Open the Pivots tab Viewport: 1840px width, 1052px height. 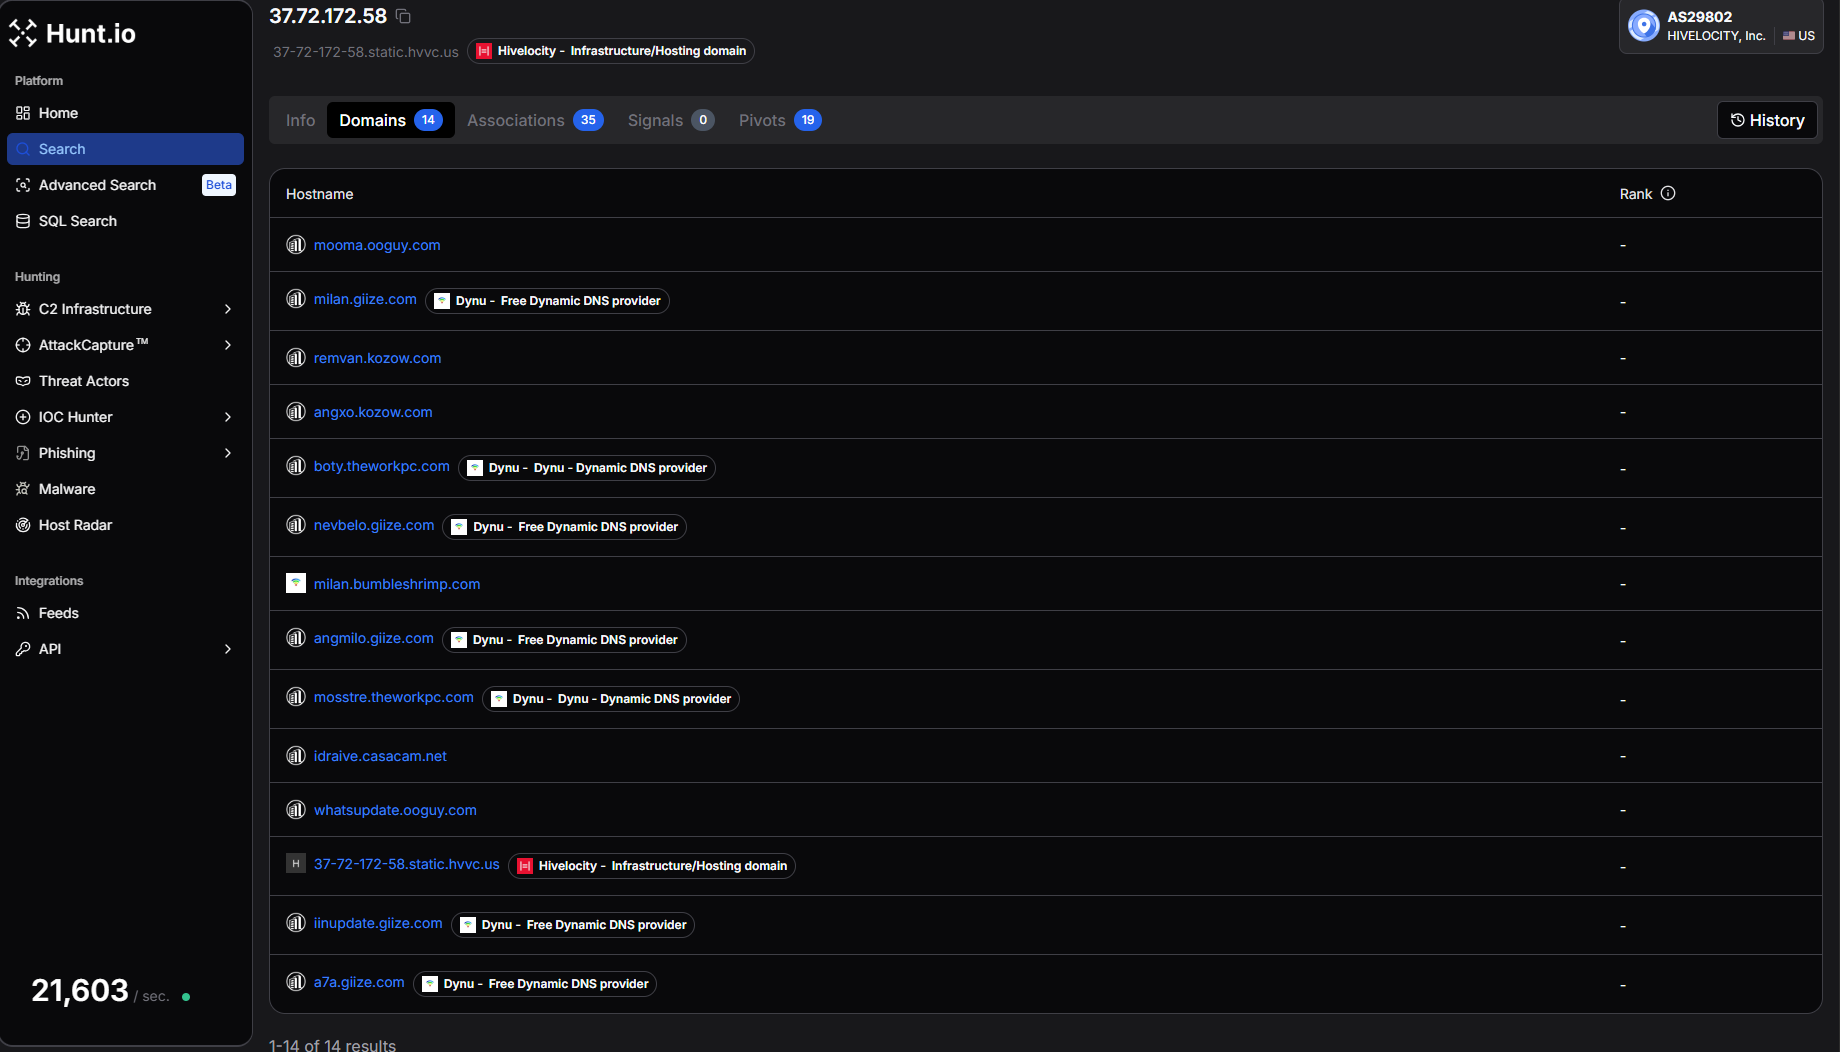pyautogui.click(x=779, y=120)
